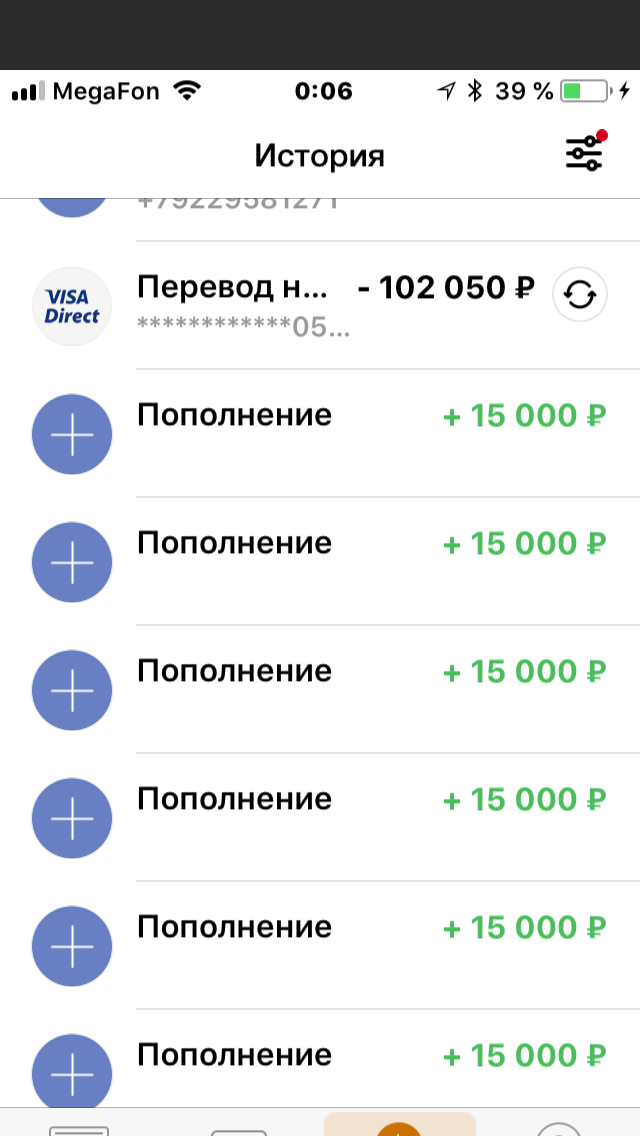640x1136 pixels.
Task: Tap the Bluetooth icon in status bar
Action: point(475,91)
